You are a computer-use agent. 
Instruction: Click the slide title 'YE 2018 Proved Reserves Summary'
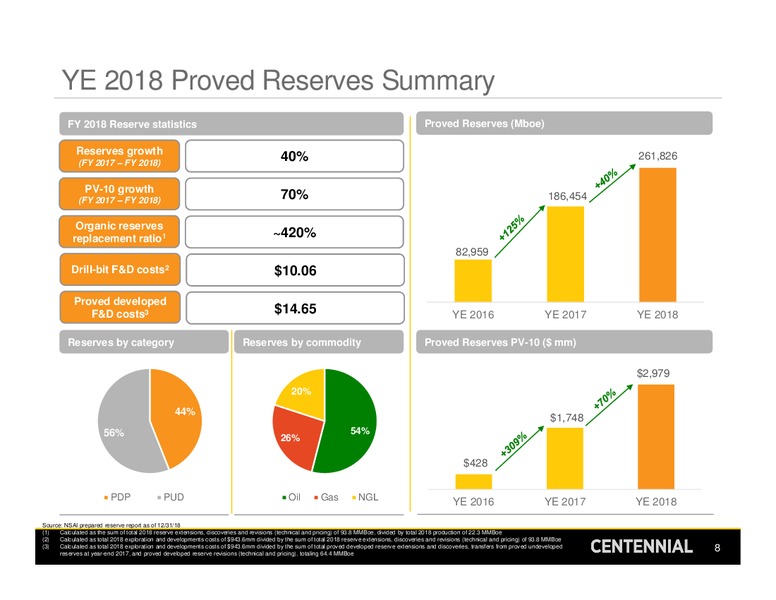coord(278,80)
